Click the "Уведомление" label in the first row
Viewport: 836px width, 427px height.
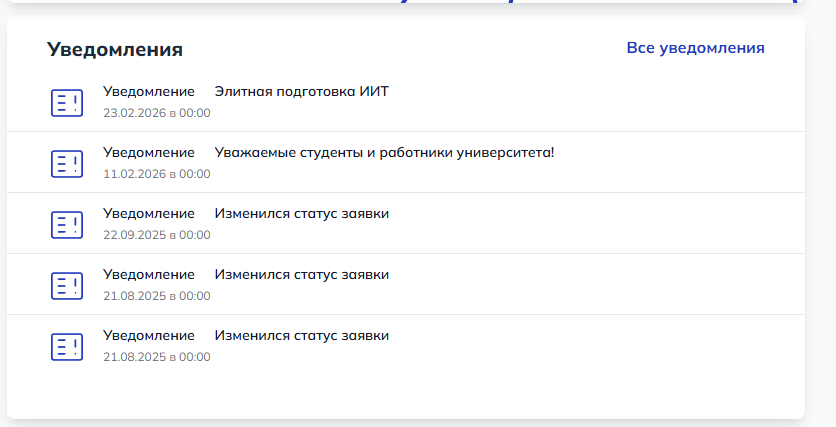149,92
